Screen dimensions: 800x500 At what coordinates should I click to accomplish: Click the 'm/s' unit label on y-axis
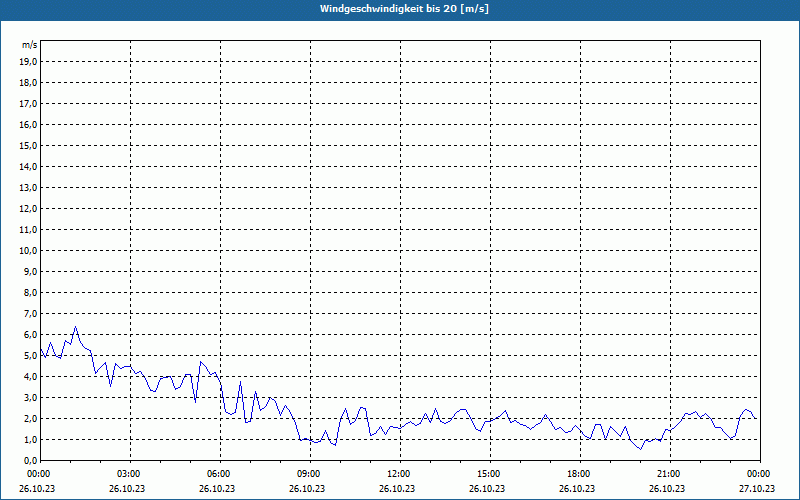pos(30,45)
